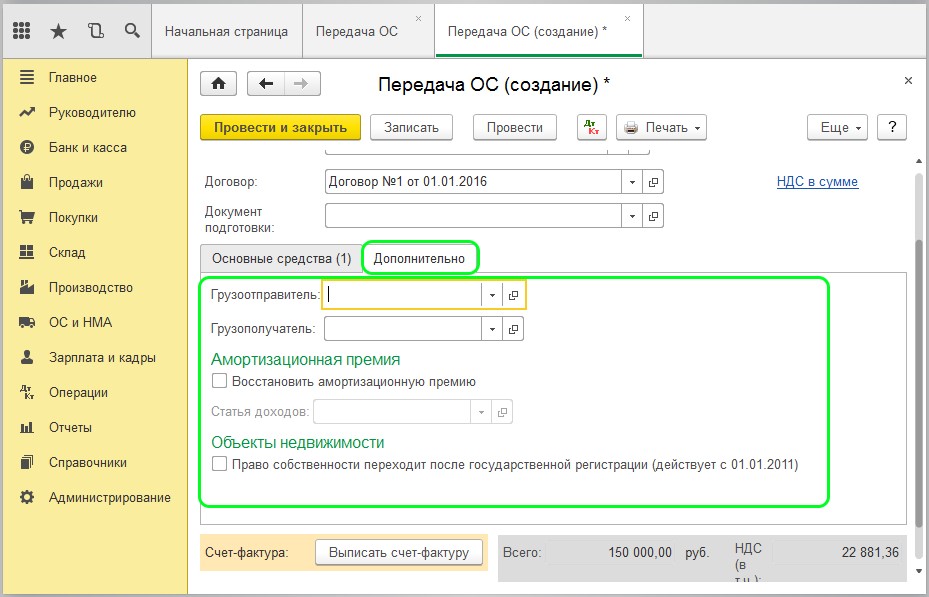Image resolution: width=929 pixels, height=597 pixels.
Task: Click Покупки cart icon
Action: click(x=27, y=217)
